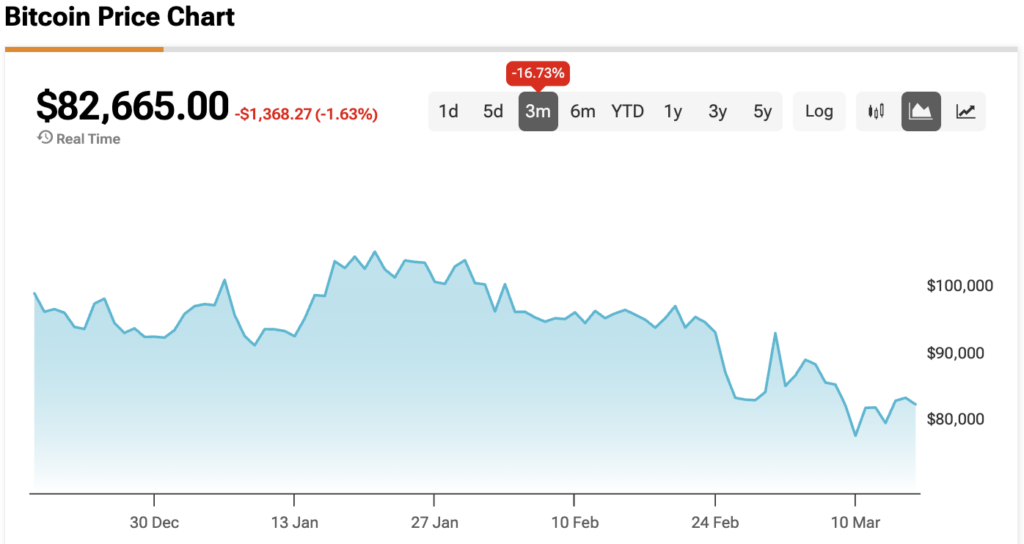Show the 6m price history
Screen dimensions: 1024x544
point(583,111)
